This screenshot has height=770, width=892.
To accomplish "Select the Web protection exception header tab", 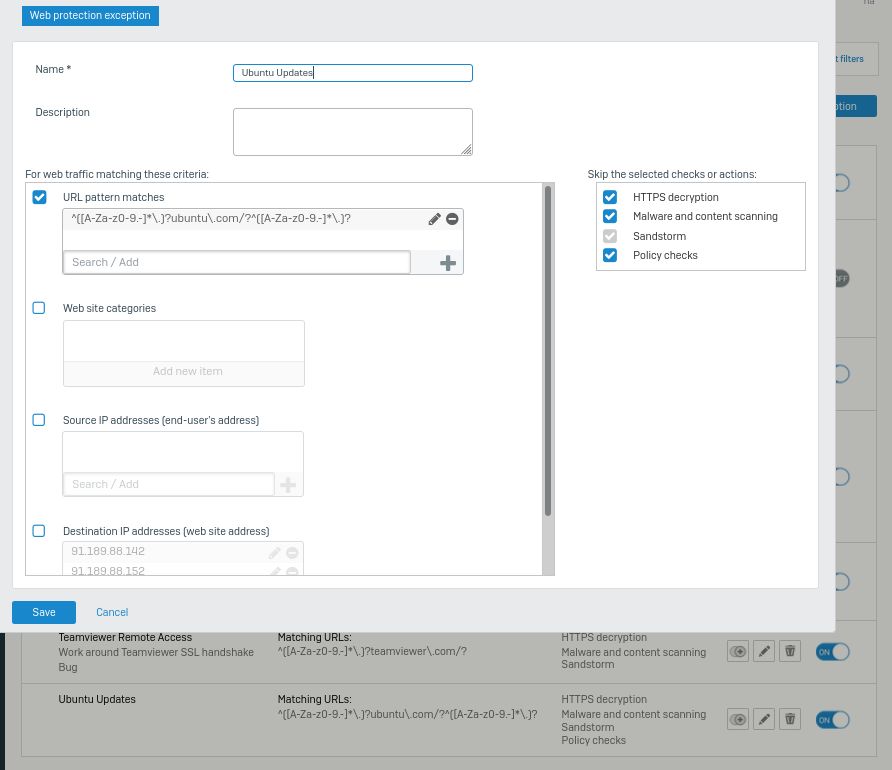I will point(90,15).
